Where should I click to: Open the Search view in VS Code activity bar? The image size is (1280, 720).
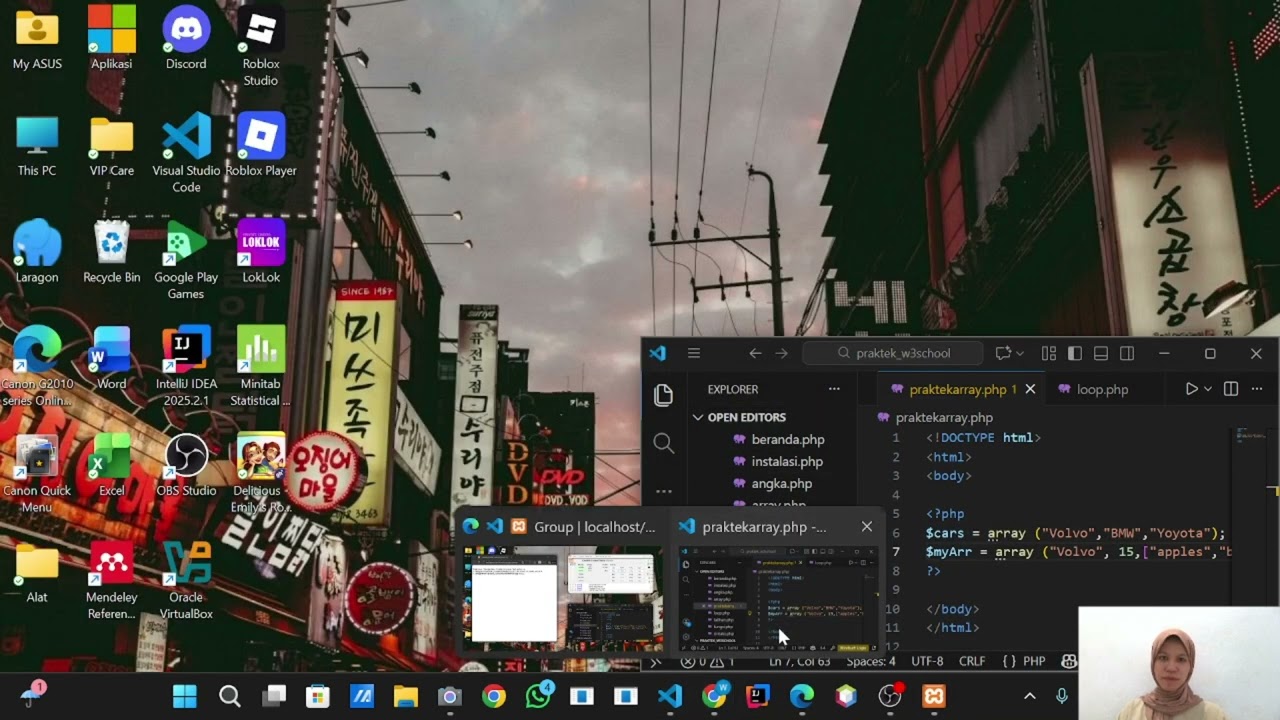[x=663, y=443]
